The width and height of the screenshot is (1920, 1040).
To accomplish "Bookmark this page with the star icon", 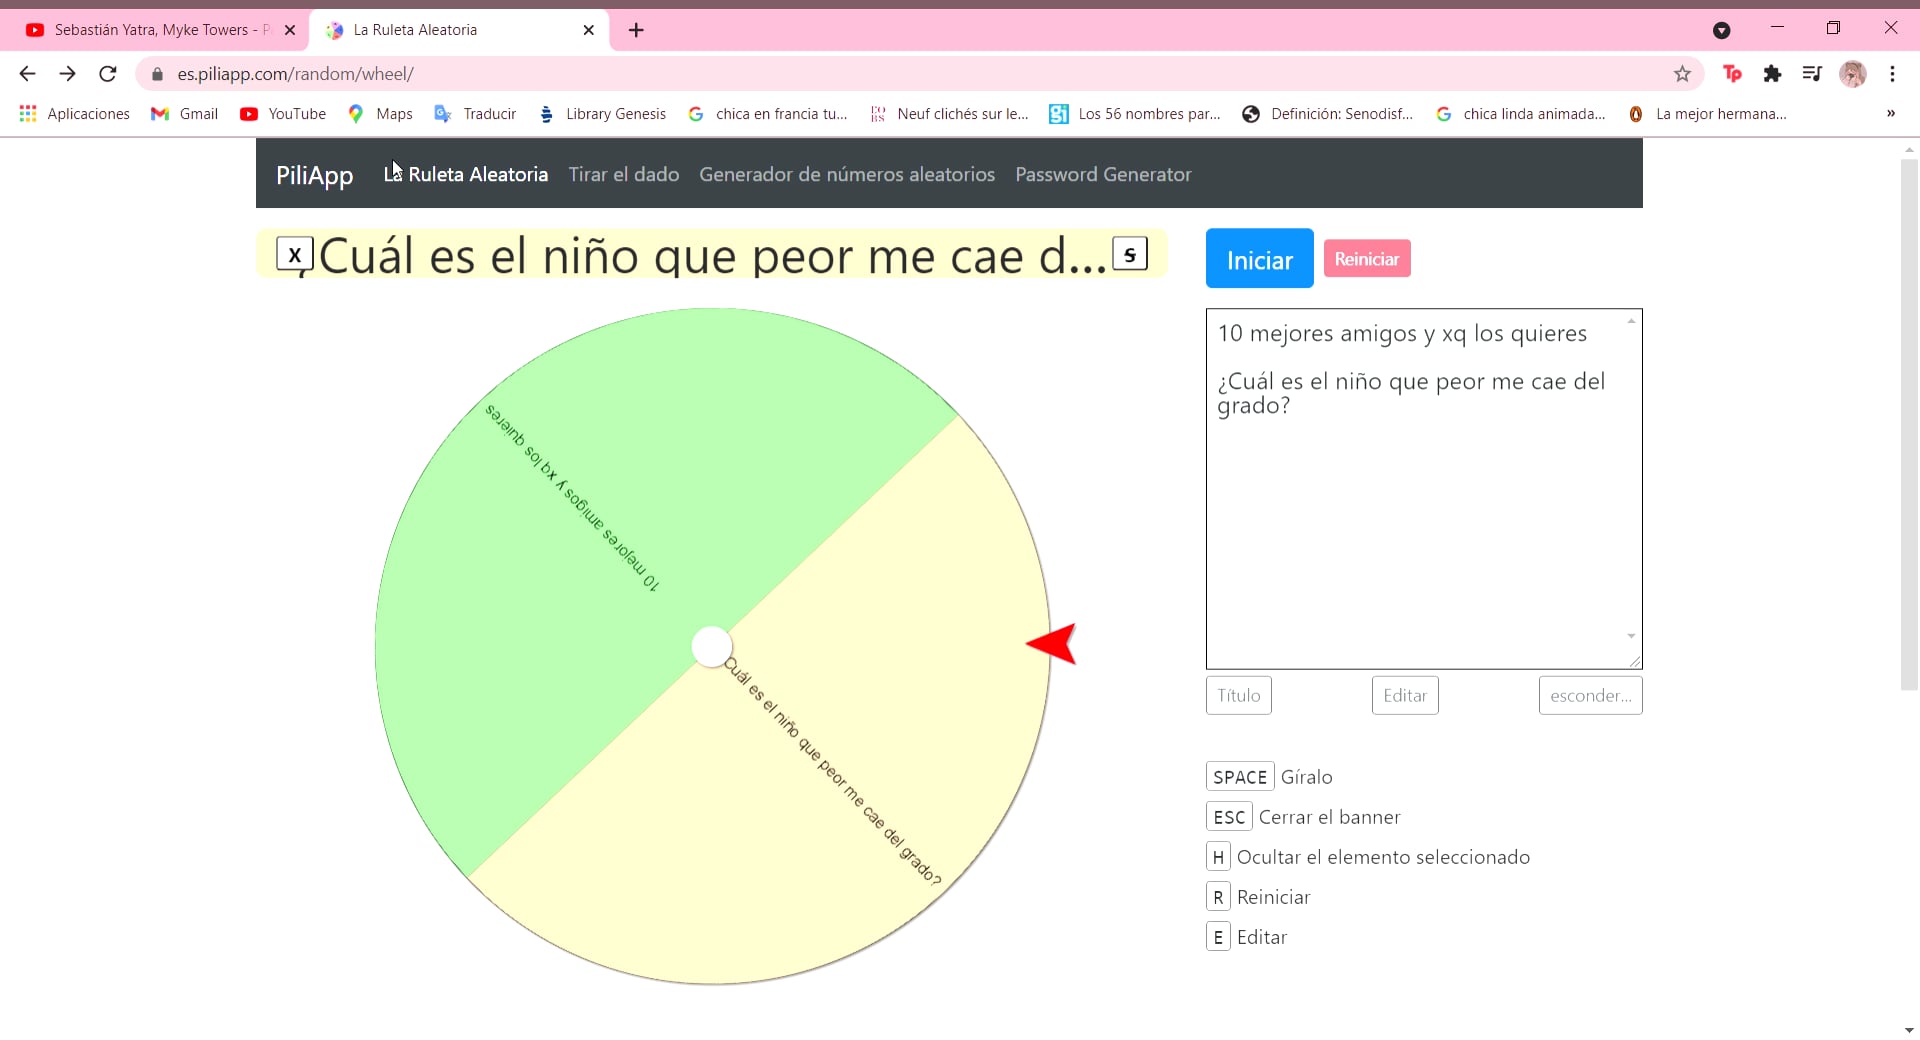I will coord(1683,73).
